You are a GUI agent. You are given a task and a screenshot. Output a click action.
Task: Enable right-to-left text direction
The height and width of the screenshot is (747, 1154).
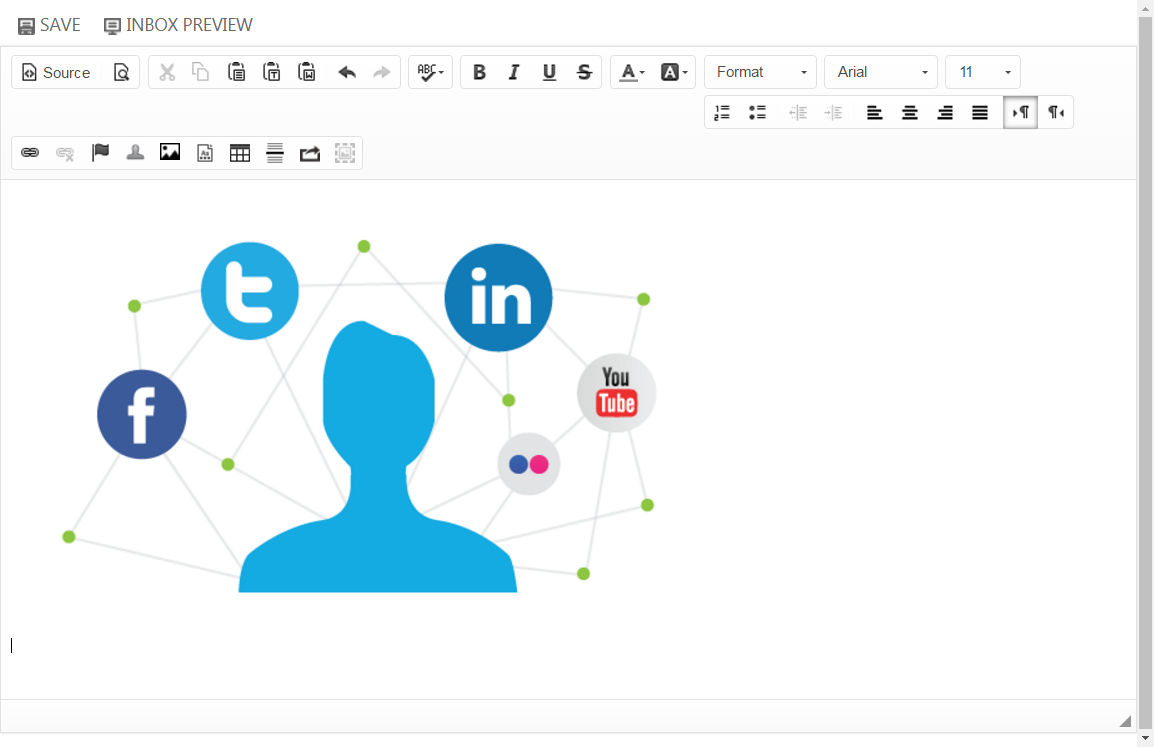point(1056,113)
